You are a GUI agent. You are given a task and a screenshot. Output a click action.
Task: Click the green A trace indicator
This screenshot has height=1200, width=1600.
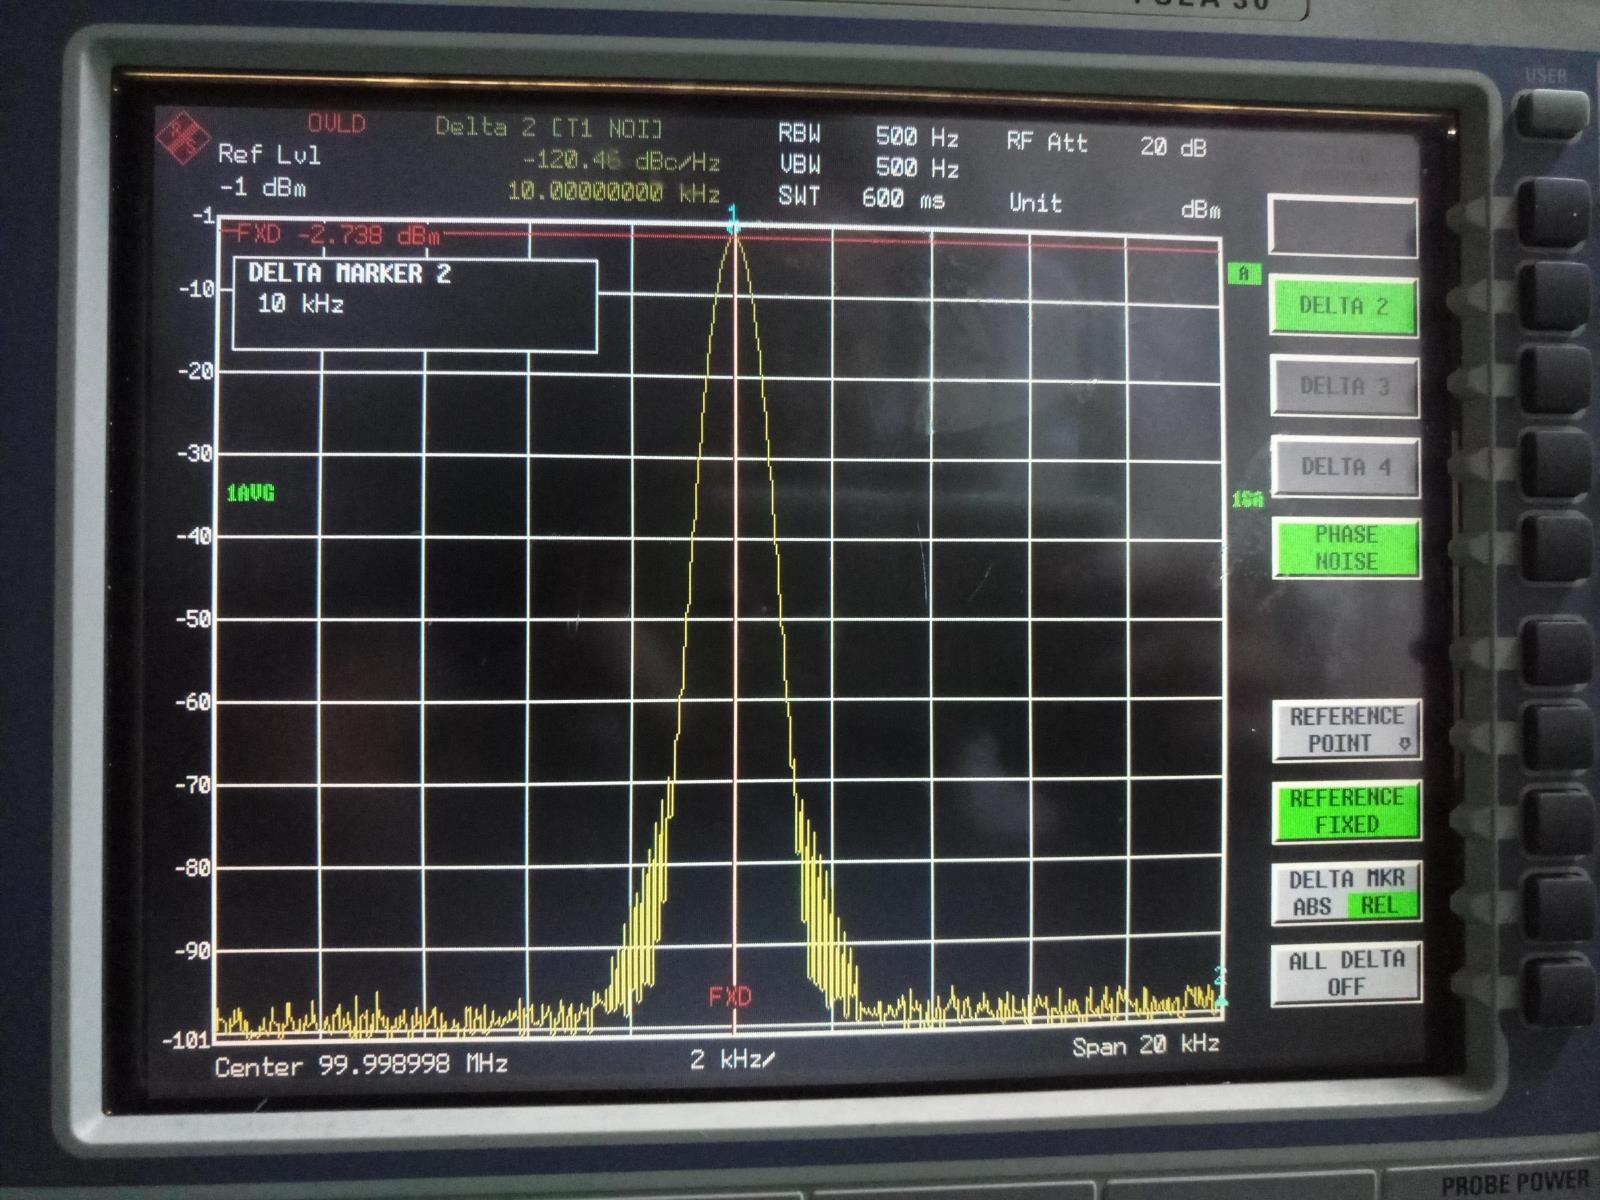click(x=1244, y=273)
